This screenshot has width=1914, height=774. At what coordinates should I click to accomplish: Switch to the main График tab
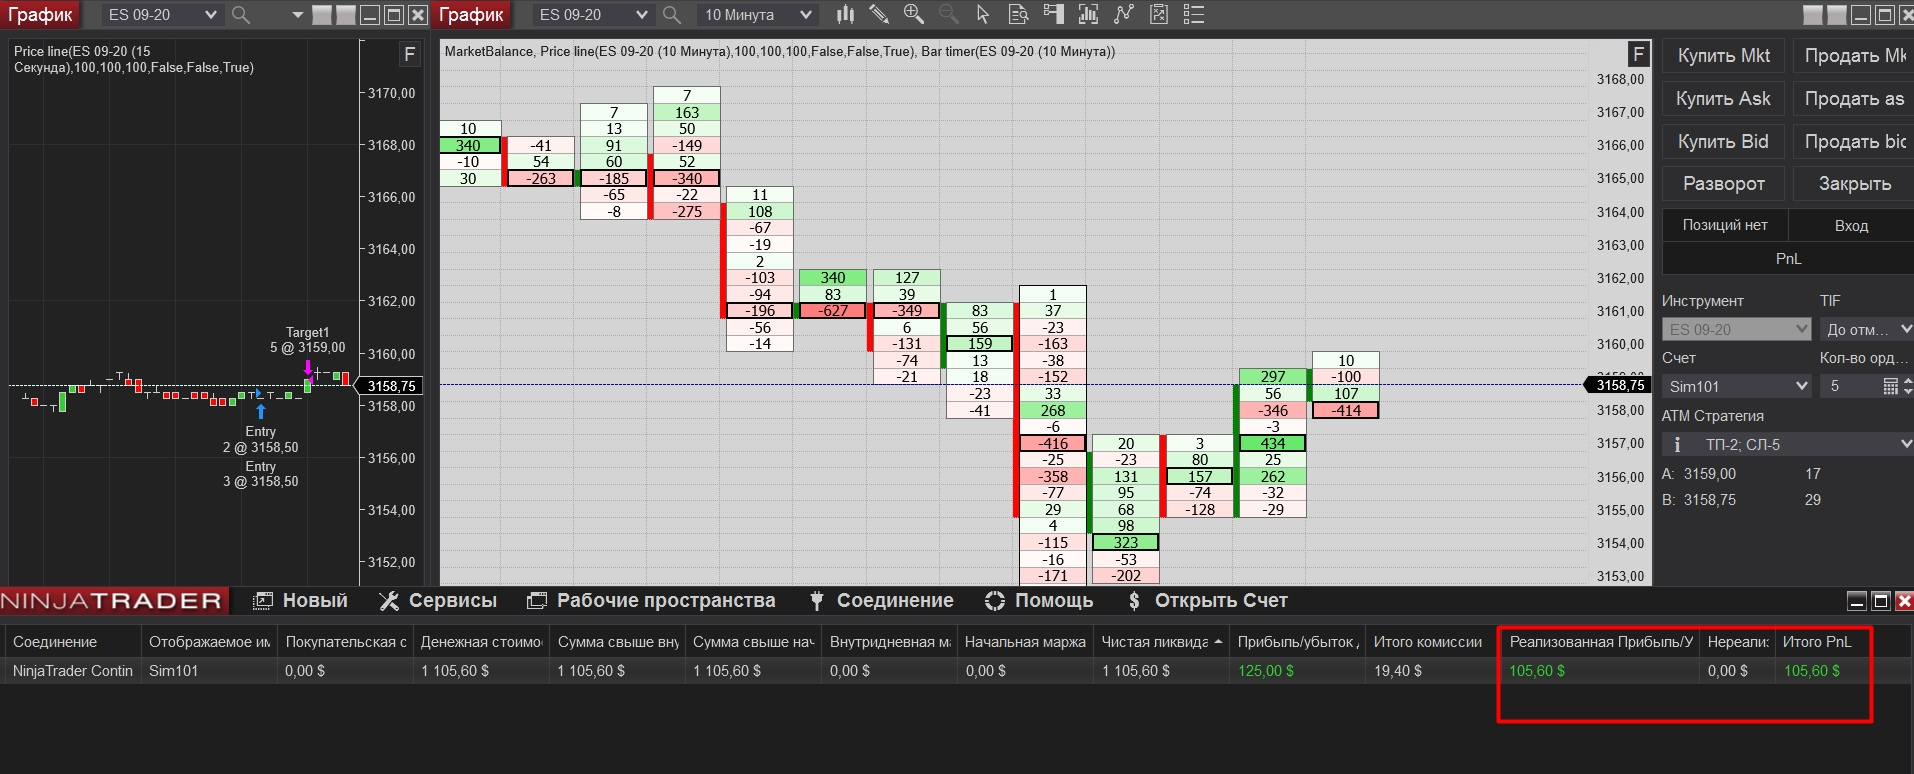click(x=471, y=15)
